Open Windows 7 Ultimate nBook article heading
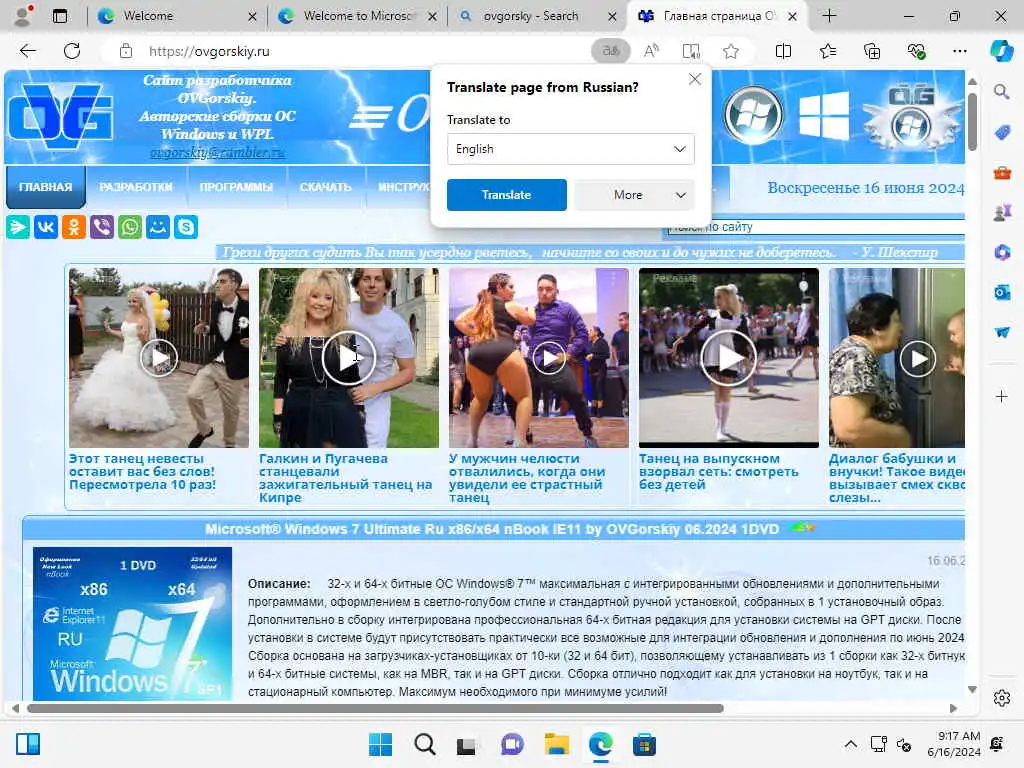The image size is (1024, 768). point(492,529)
